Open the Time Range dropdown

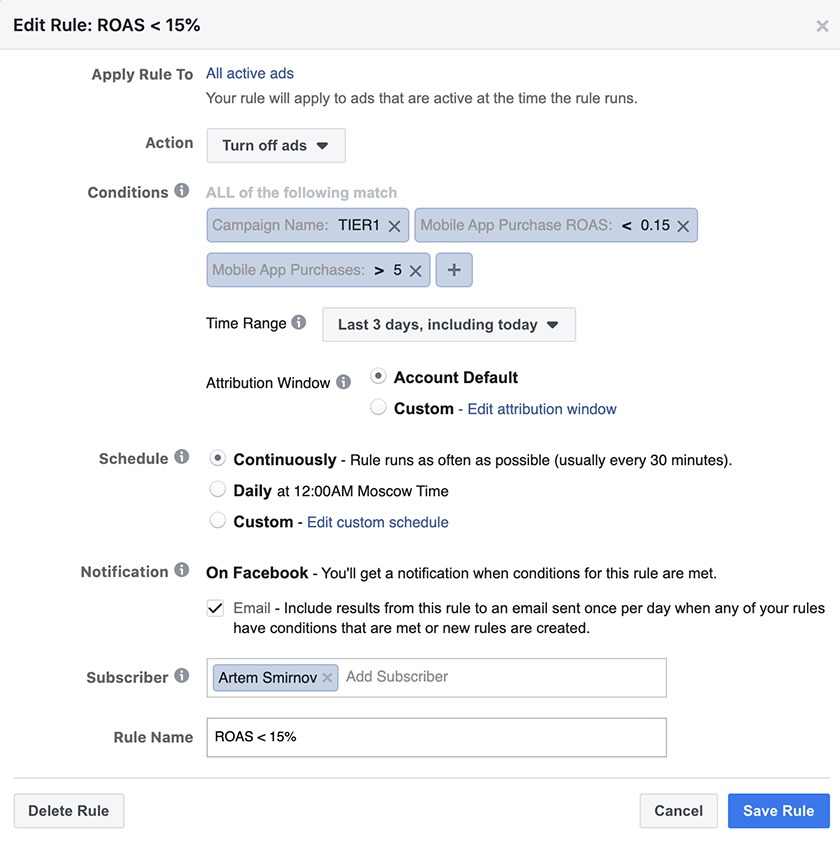click(448, 325)
